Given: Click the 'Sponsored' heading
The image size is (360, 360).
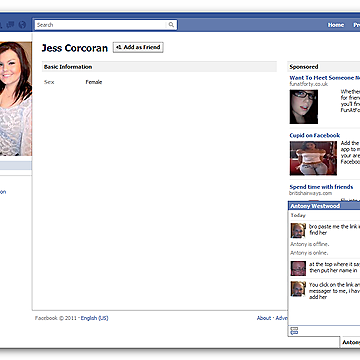Looking at the screenshot, I should coord(304,67).
